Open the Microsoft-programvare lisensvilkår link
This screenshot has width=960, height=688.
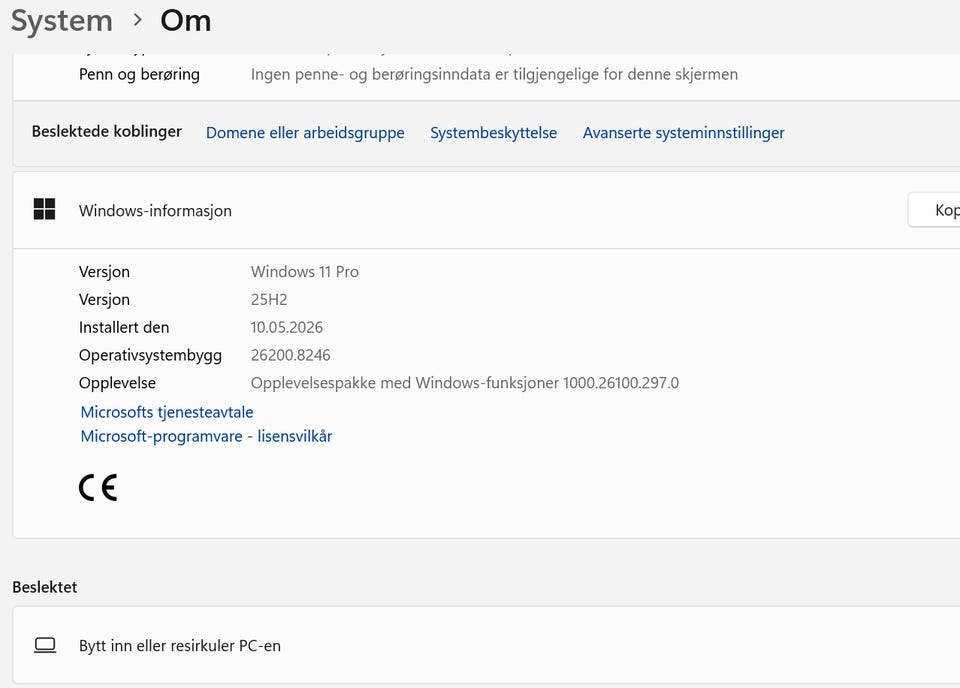pyautogui.click(x=206, y=436)
